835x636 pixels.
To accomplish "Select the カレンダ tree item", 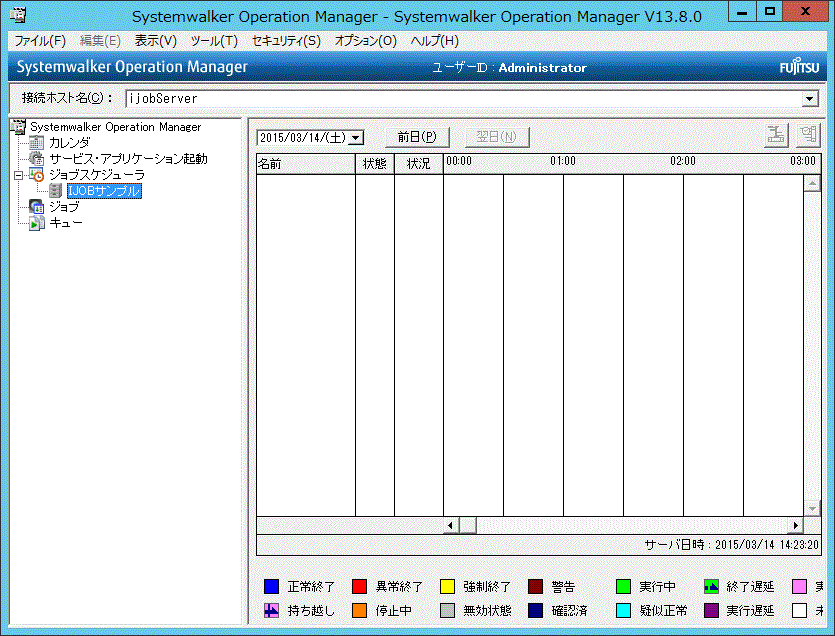I will [70, 143].
